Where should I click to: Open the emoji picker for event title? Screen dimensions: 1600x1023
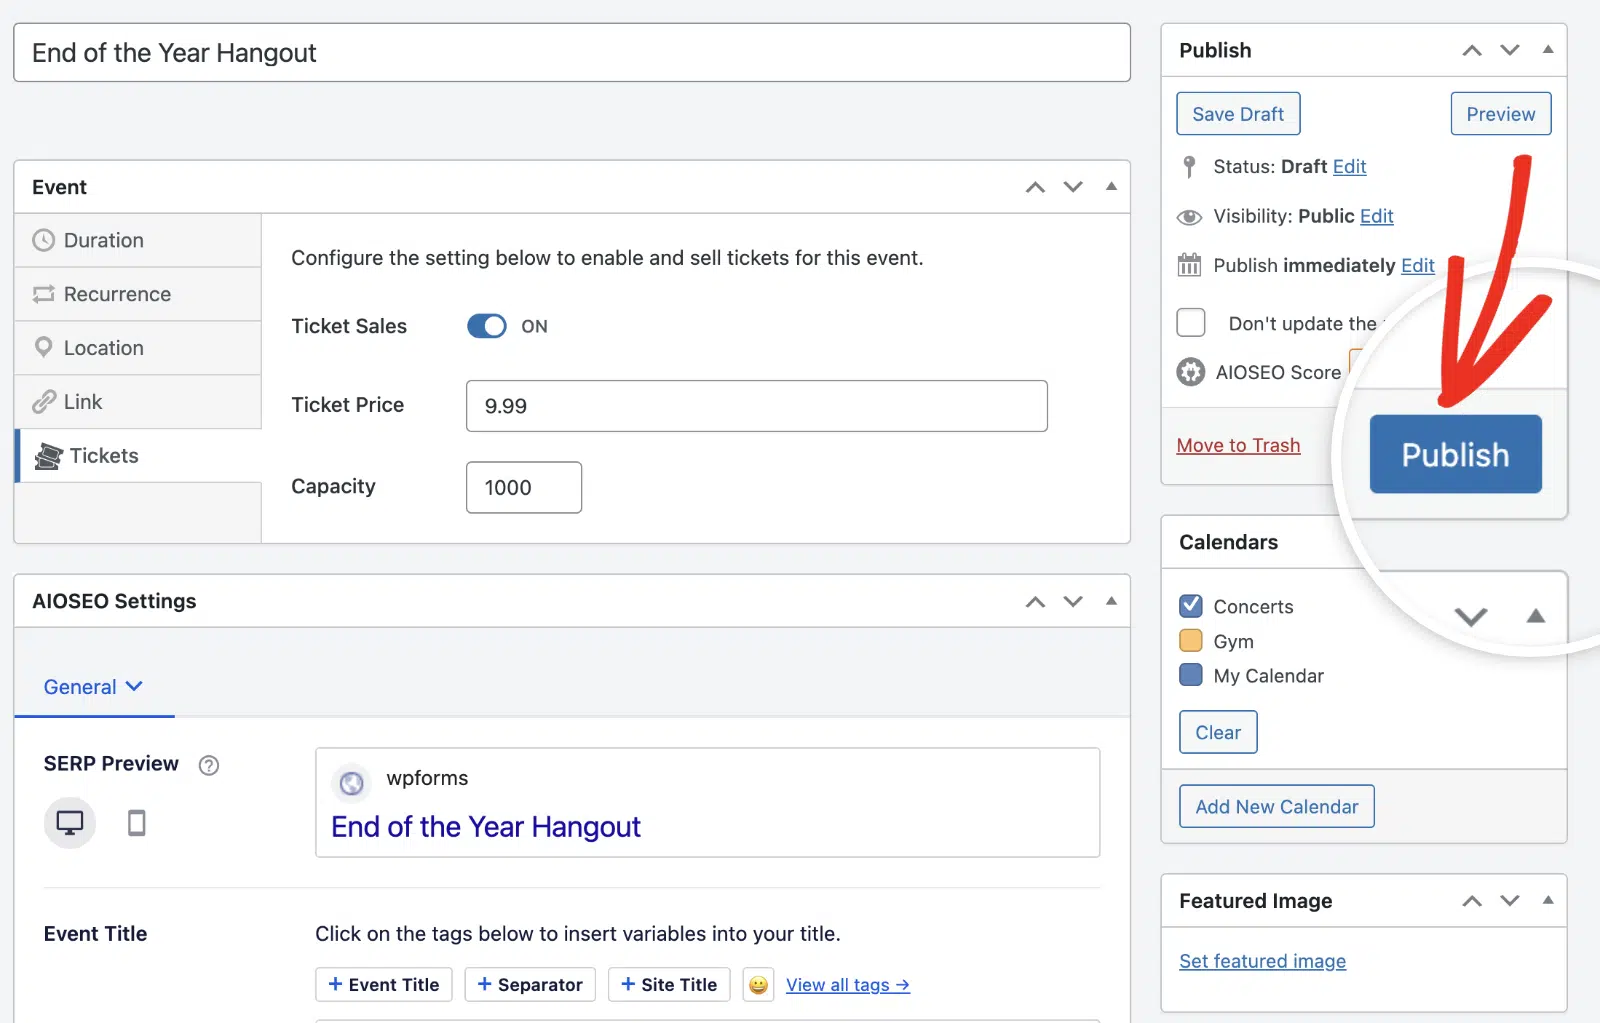(x=758, y=985)
